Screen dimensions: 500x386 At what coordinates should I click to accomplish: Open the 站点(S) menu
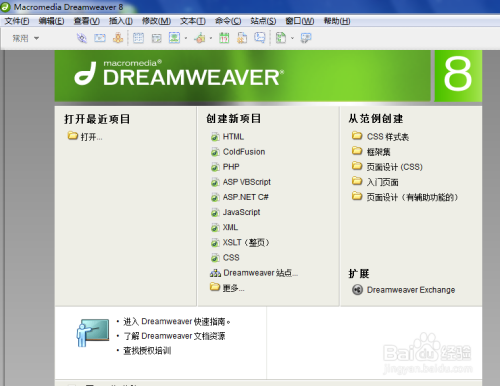[263, 21]
